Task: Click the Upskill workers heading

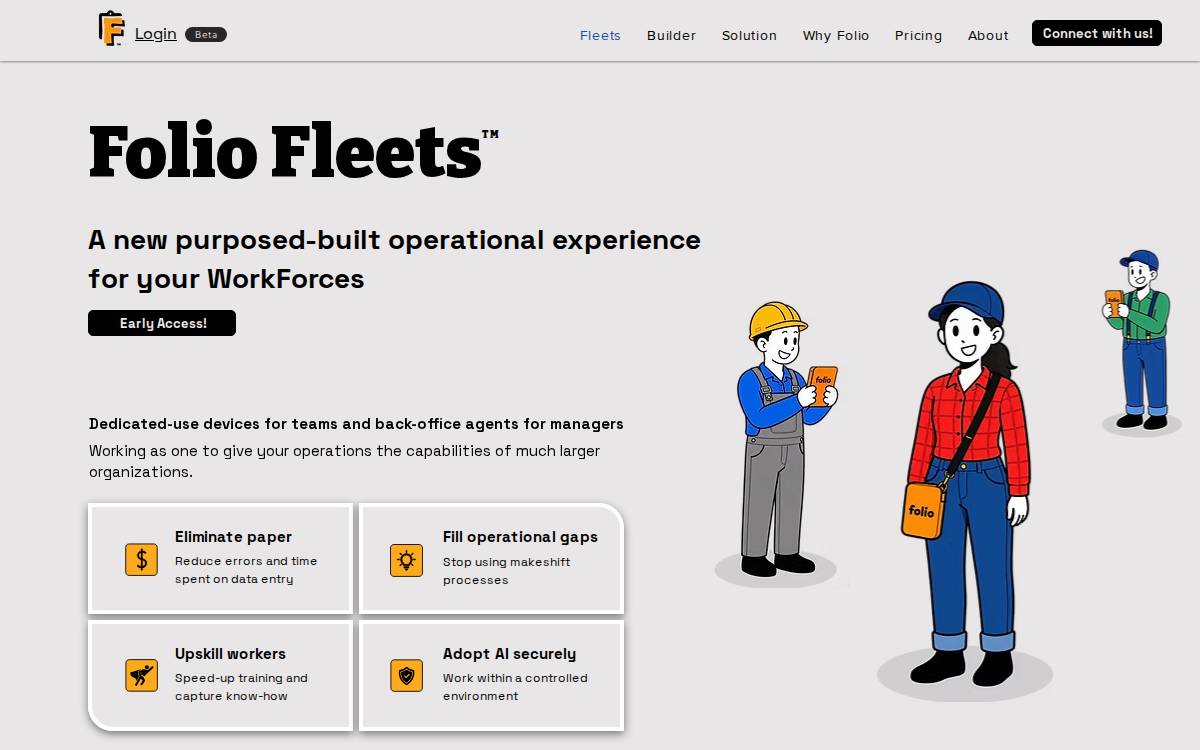Action: (230, 654)
